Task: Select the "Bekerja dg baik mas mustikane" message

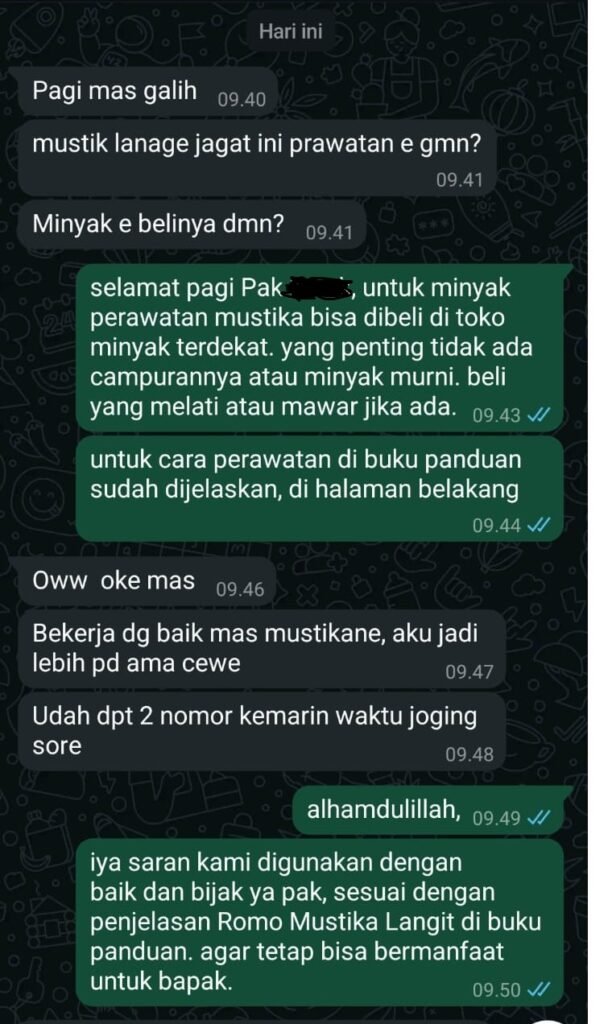Action: point(262,649)
